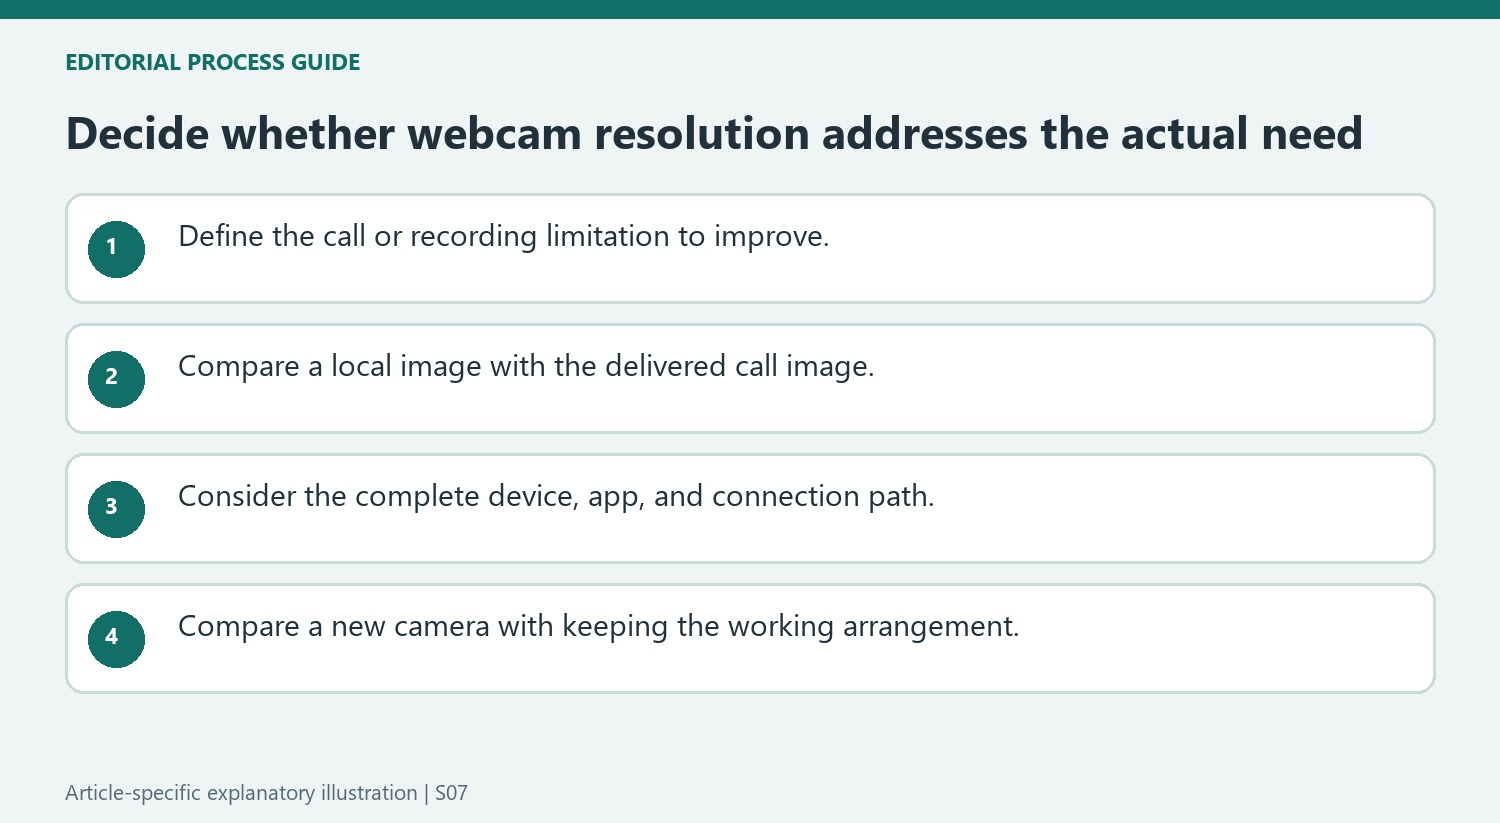Click the number 1 step badge
This screenshot has height=823, width=1500.
[x=116, y=249]
